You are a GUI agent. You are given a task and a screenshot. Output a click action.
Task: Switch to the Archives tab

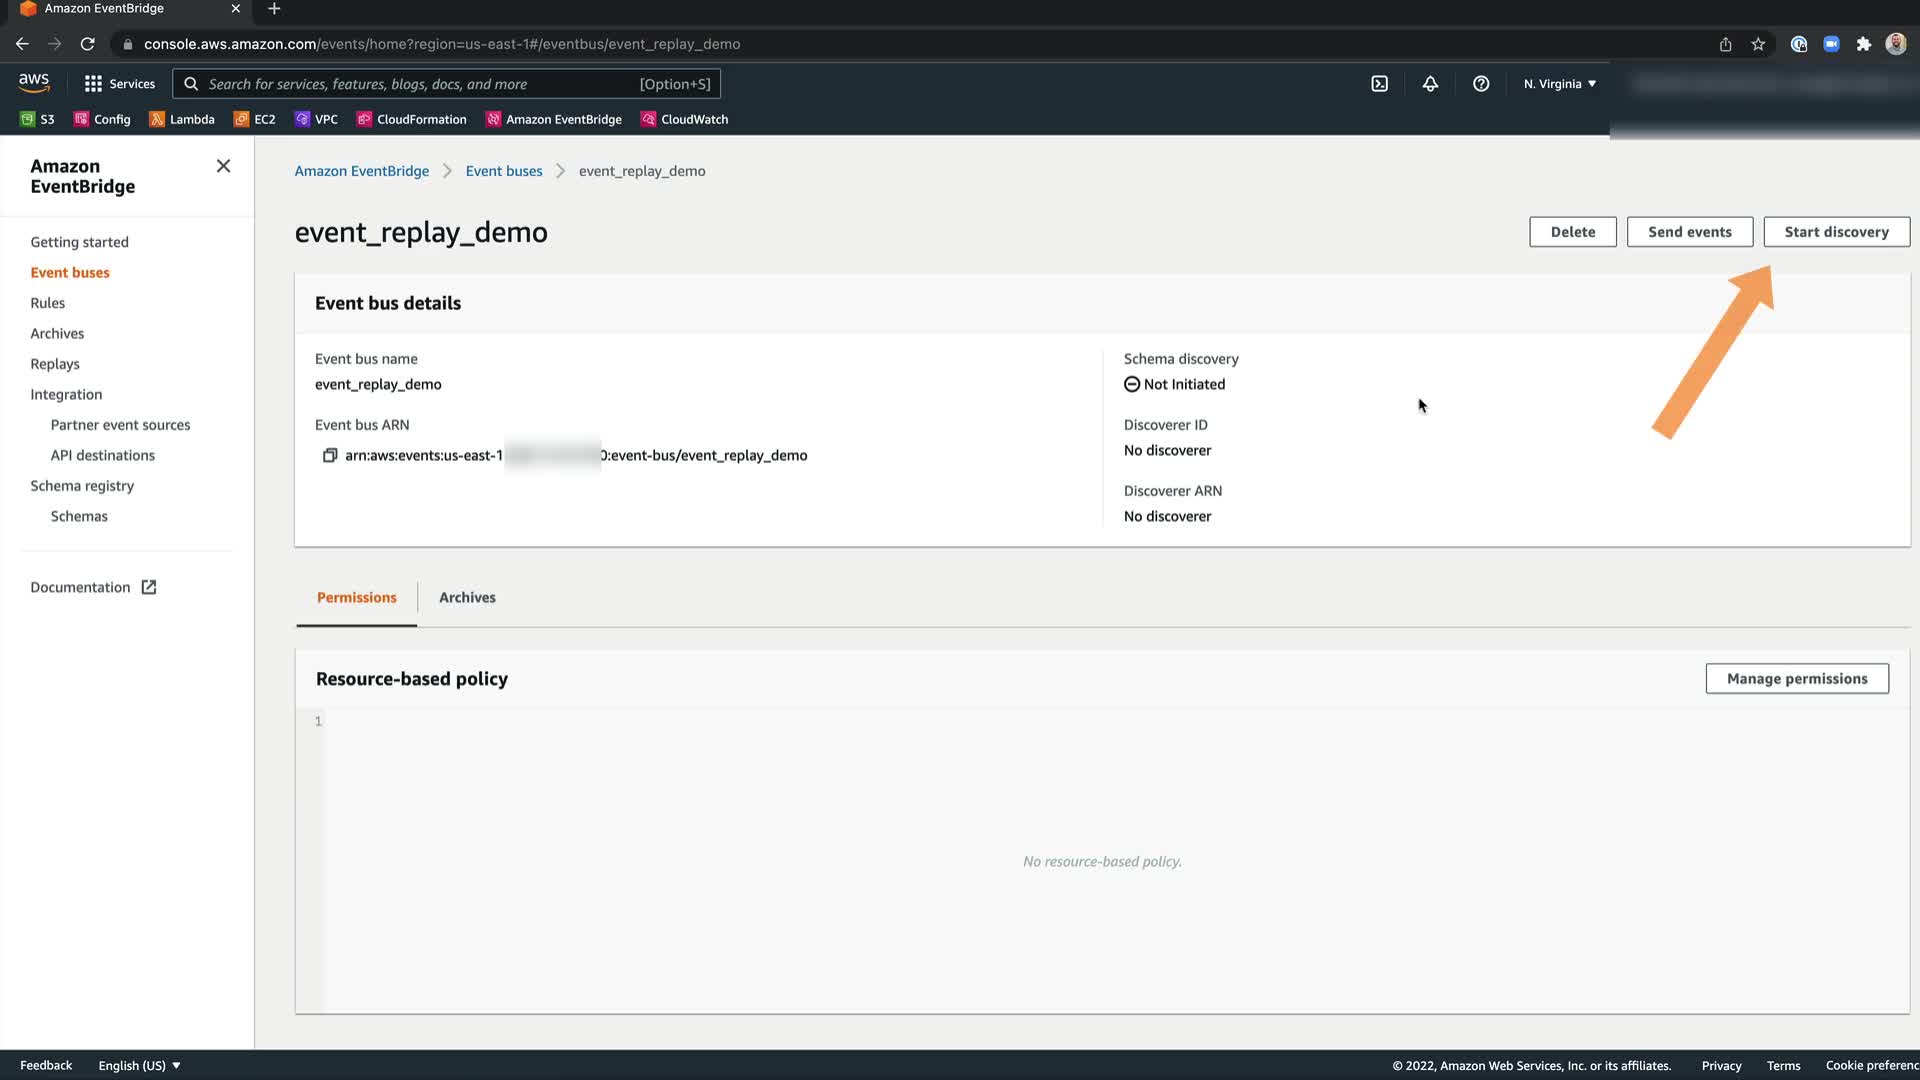(467, 597)
